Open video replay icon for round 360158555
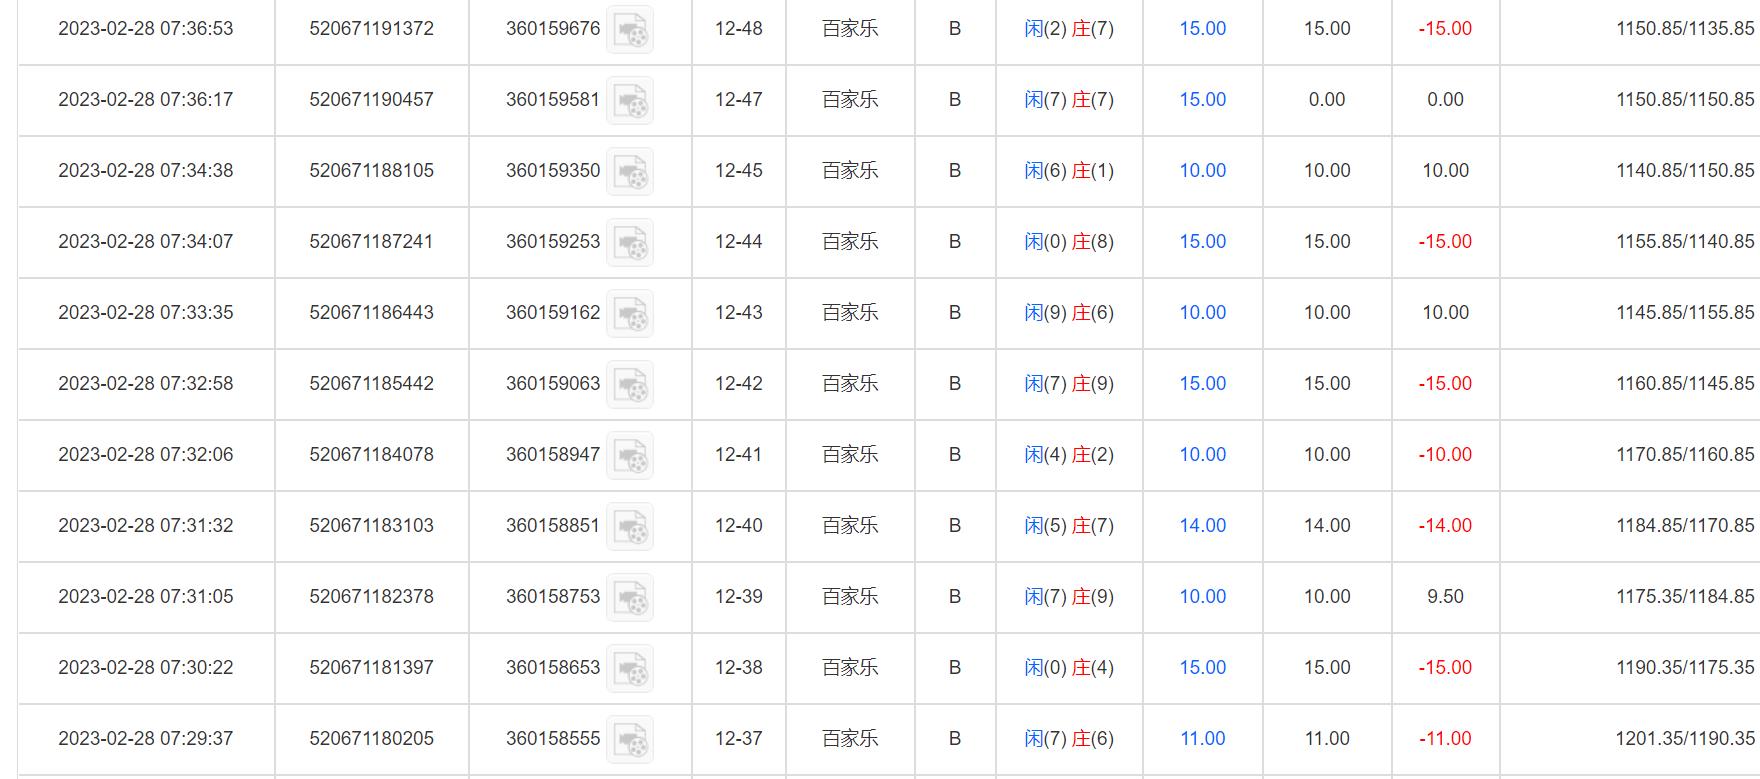Image resolution: width=1760 pixels, height=779 pixels. pyautogui.click(x=630, y=740)
